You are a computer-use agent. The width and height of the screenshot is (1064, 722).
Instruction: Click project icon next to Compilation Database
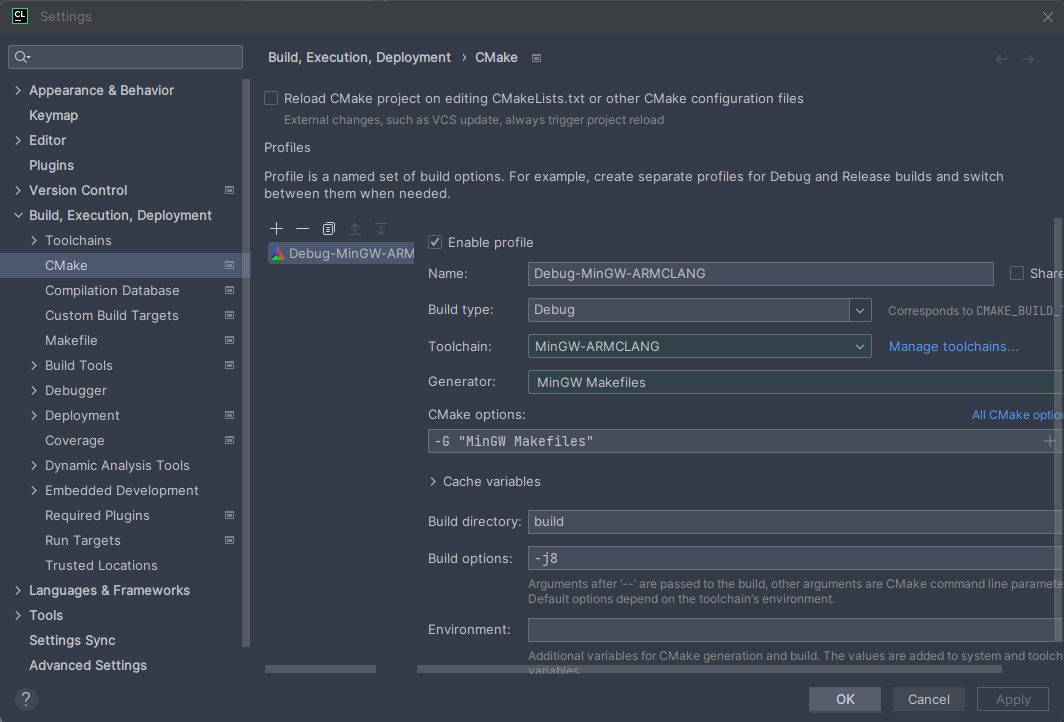click(229, 290)
